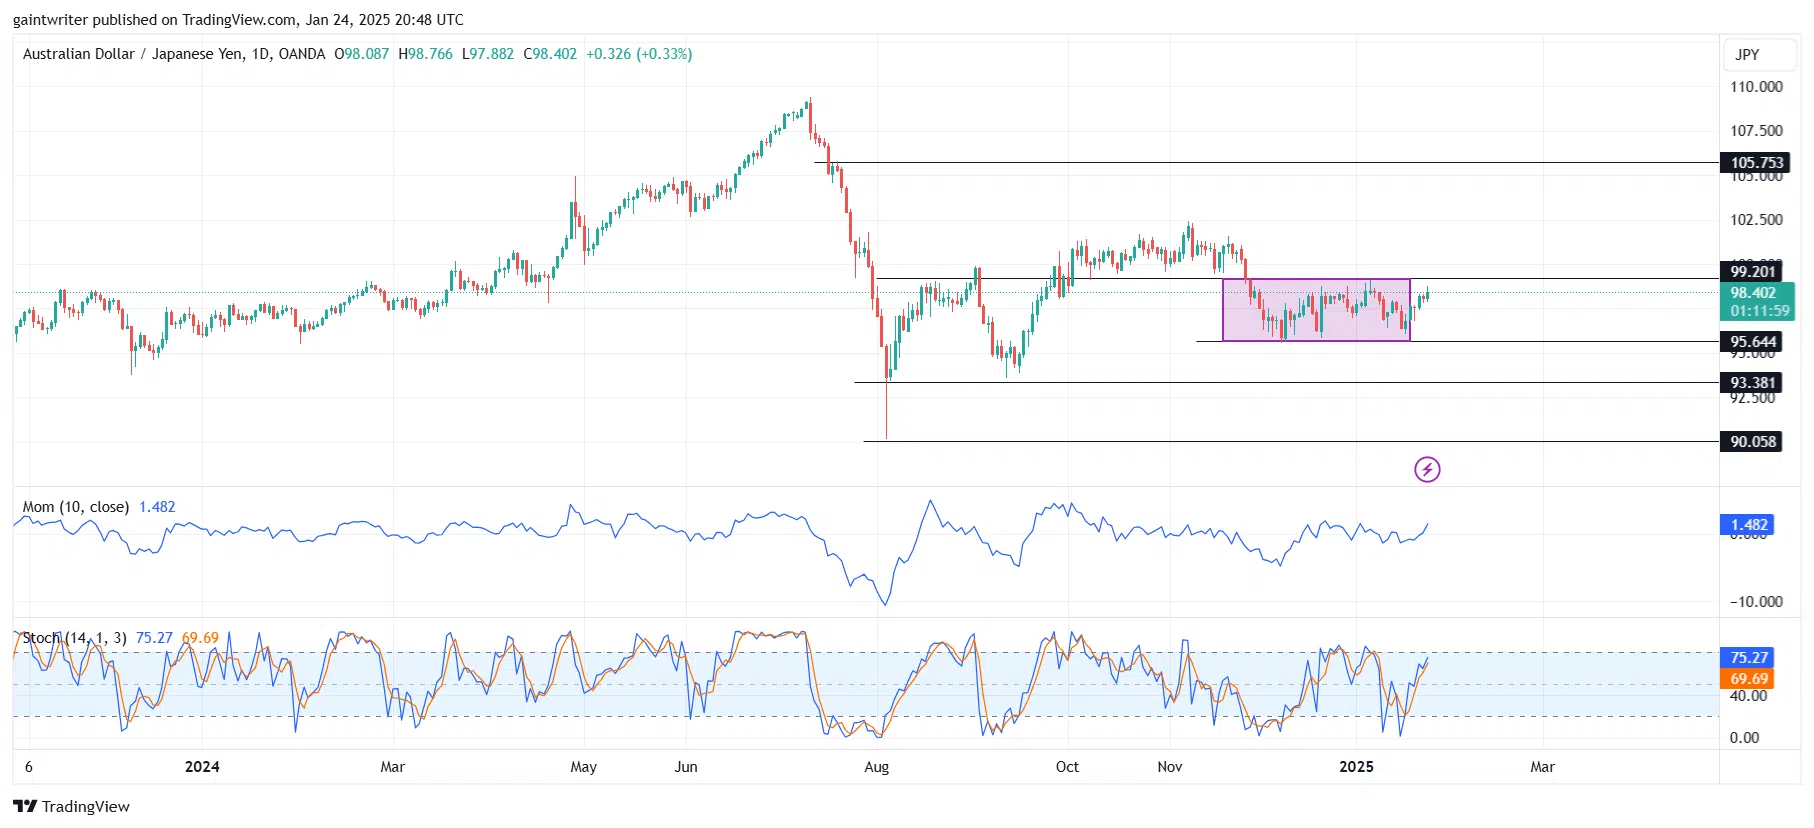The height and width of the screenshot is (828, 1814).
Task: Click the 90.058 price level label
Action: coord(1753,442)
